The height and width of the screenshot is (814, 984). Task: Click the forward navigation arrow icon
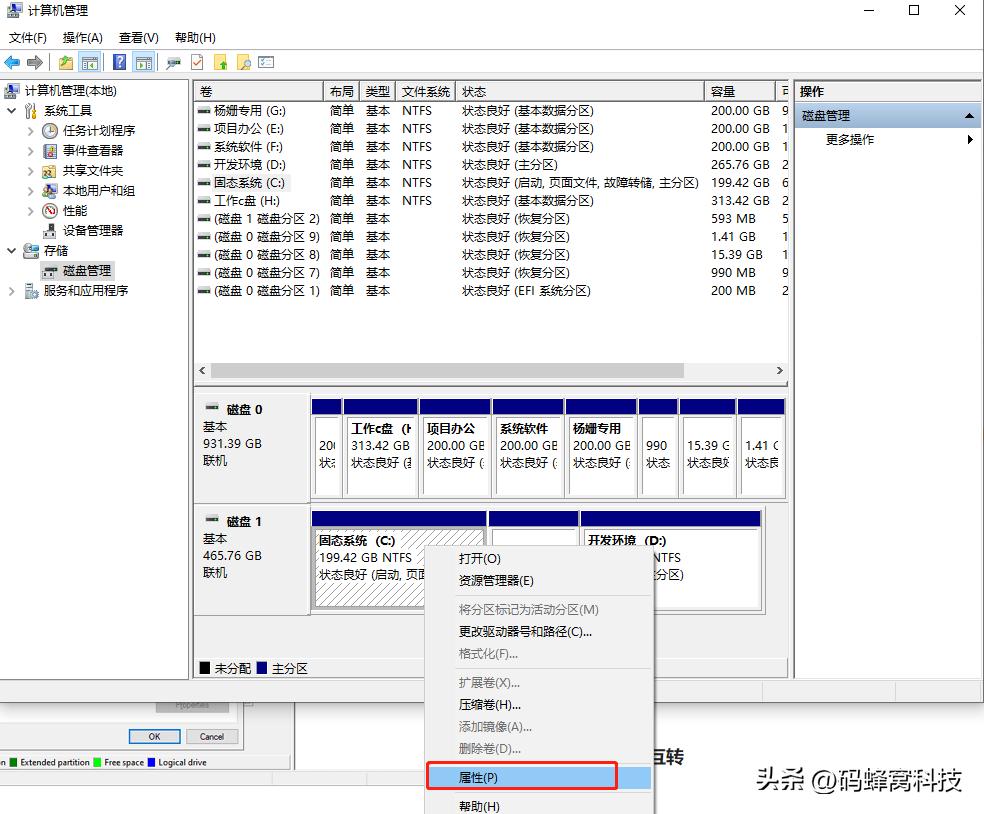coord(35,62)
